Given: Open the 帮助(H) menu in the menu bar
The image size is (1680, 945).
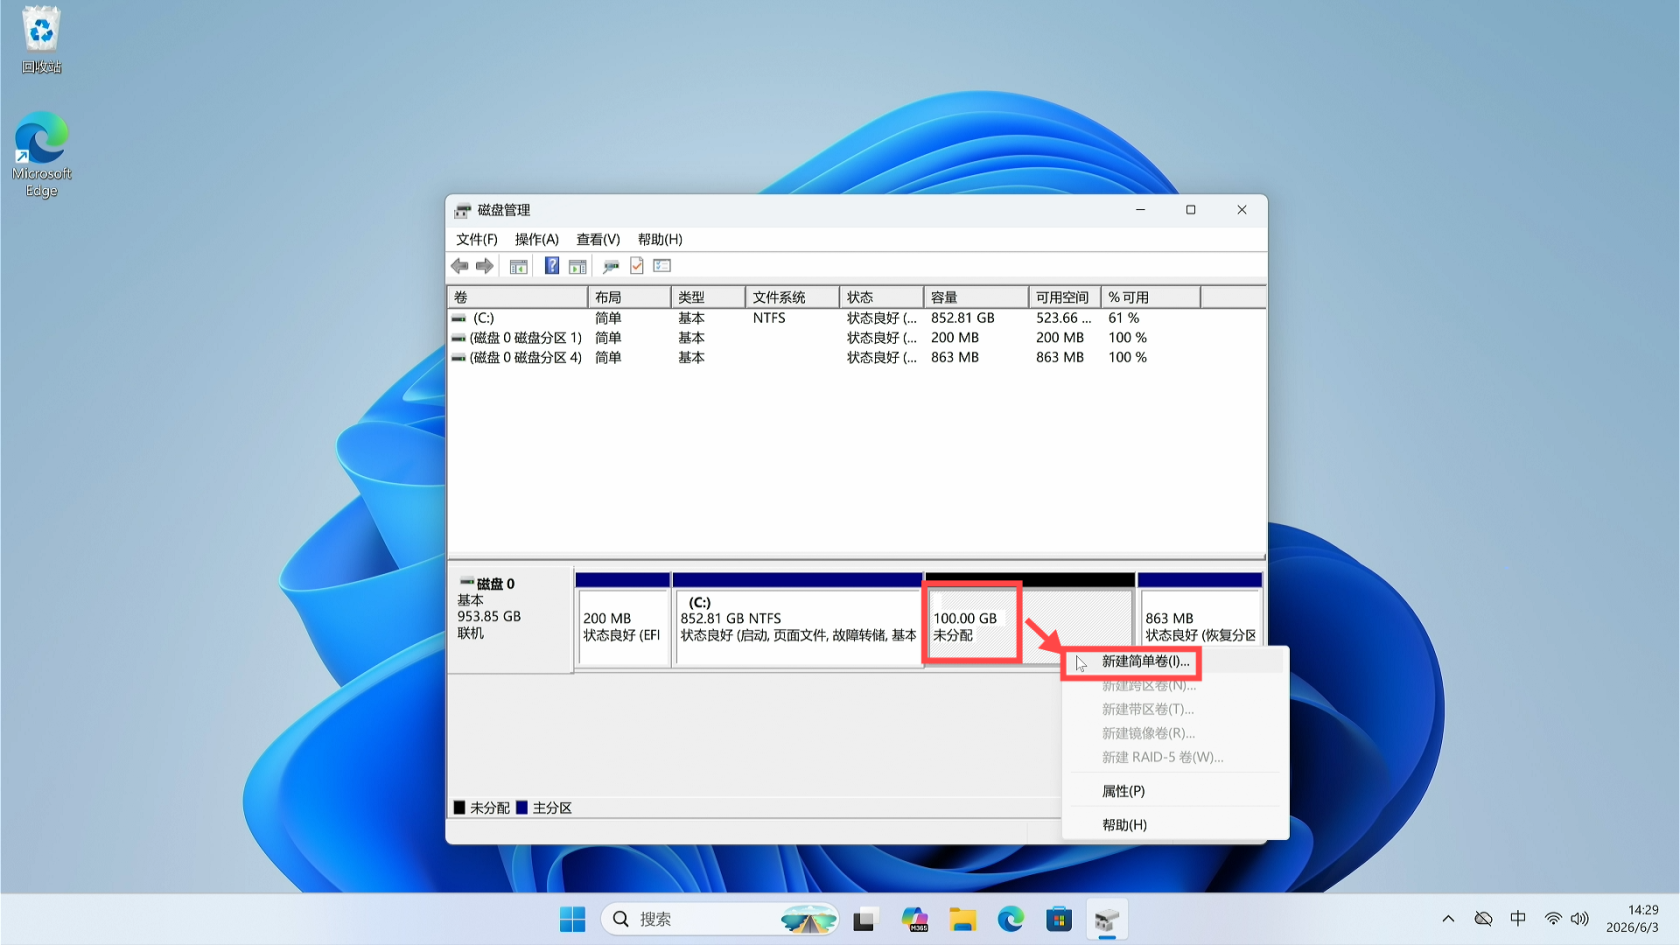Looking at the screenshot, I should pyautogui.click(x=660, y=240).
